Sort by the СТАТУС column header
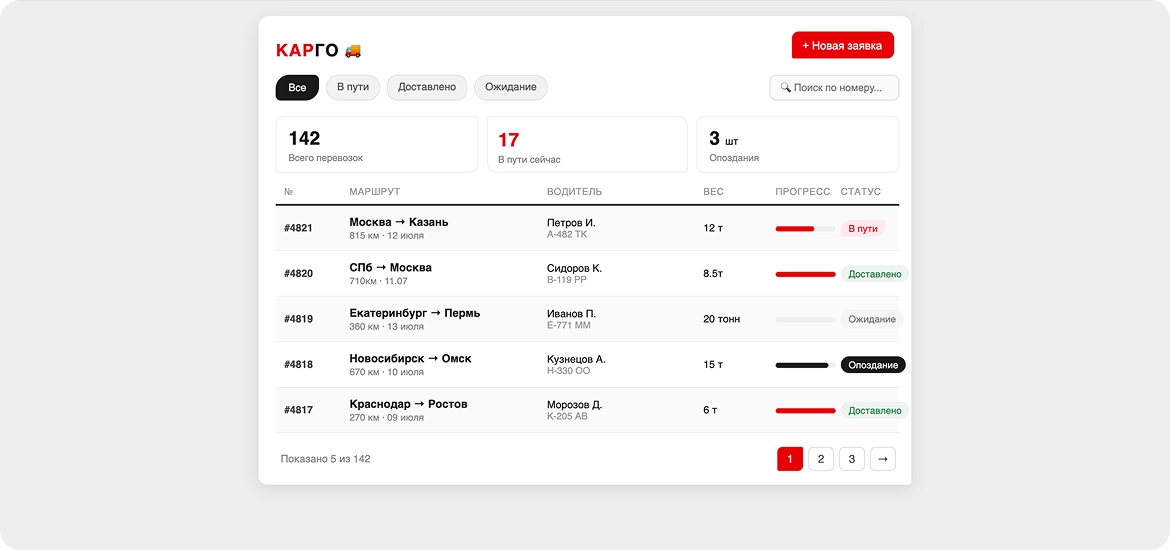Image resolution: width=1170 pixels, height=550 pixels. [x=860, y=192]
